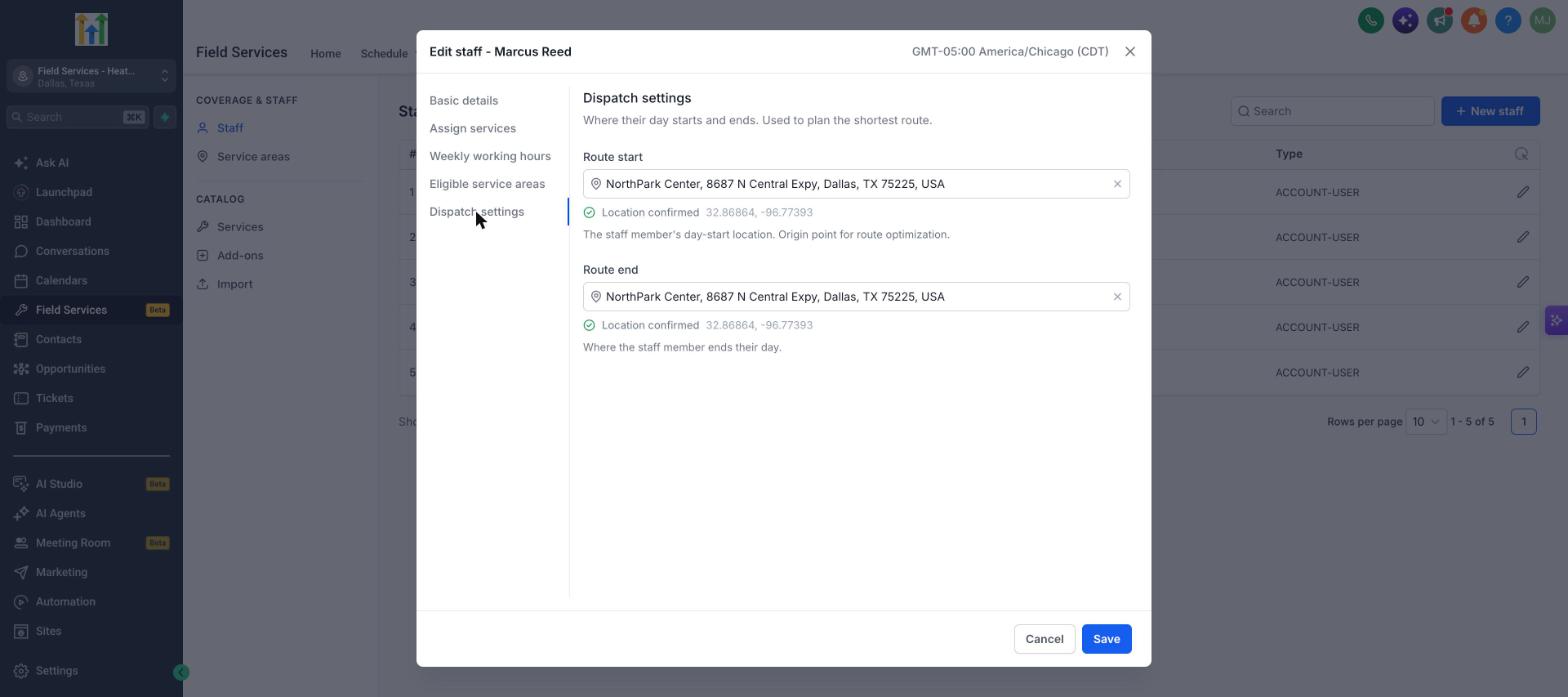Switch to Weekly working hours tab

point(490,156)
